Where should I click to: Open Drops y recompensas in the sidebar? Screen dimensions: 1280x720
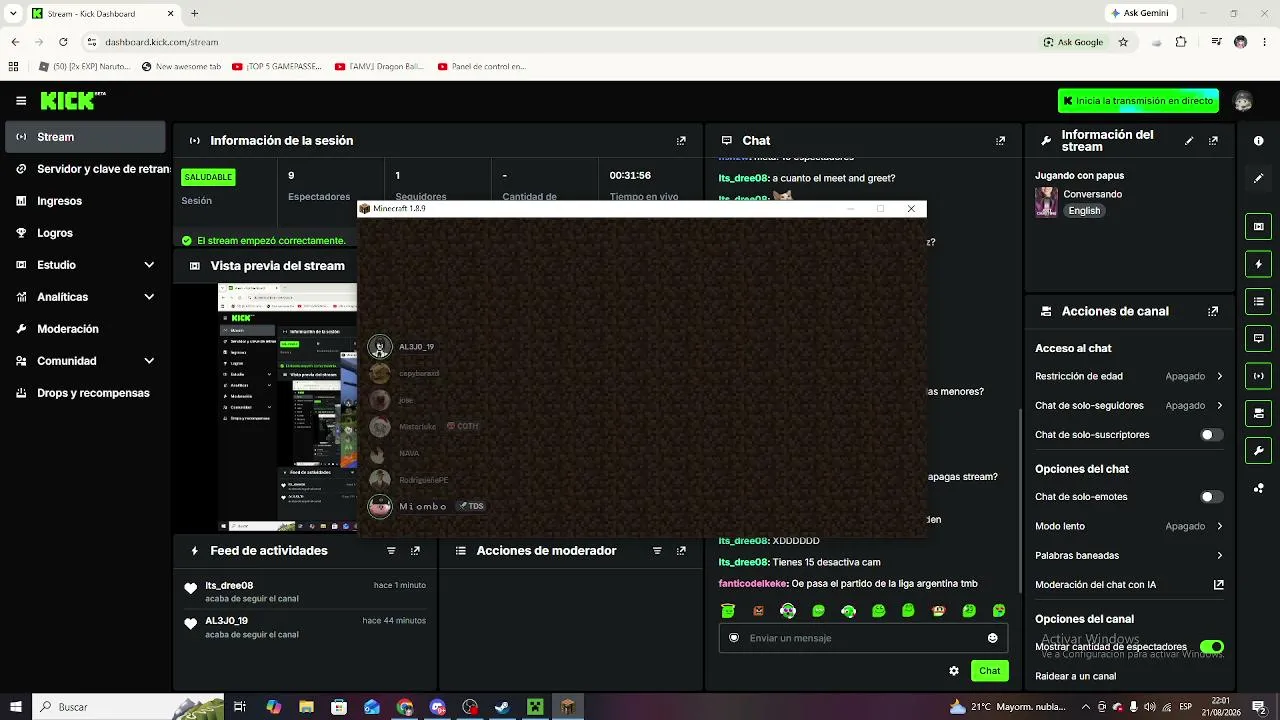coord(85,393)
